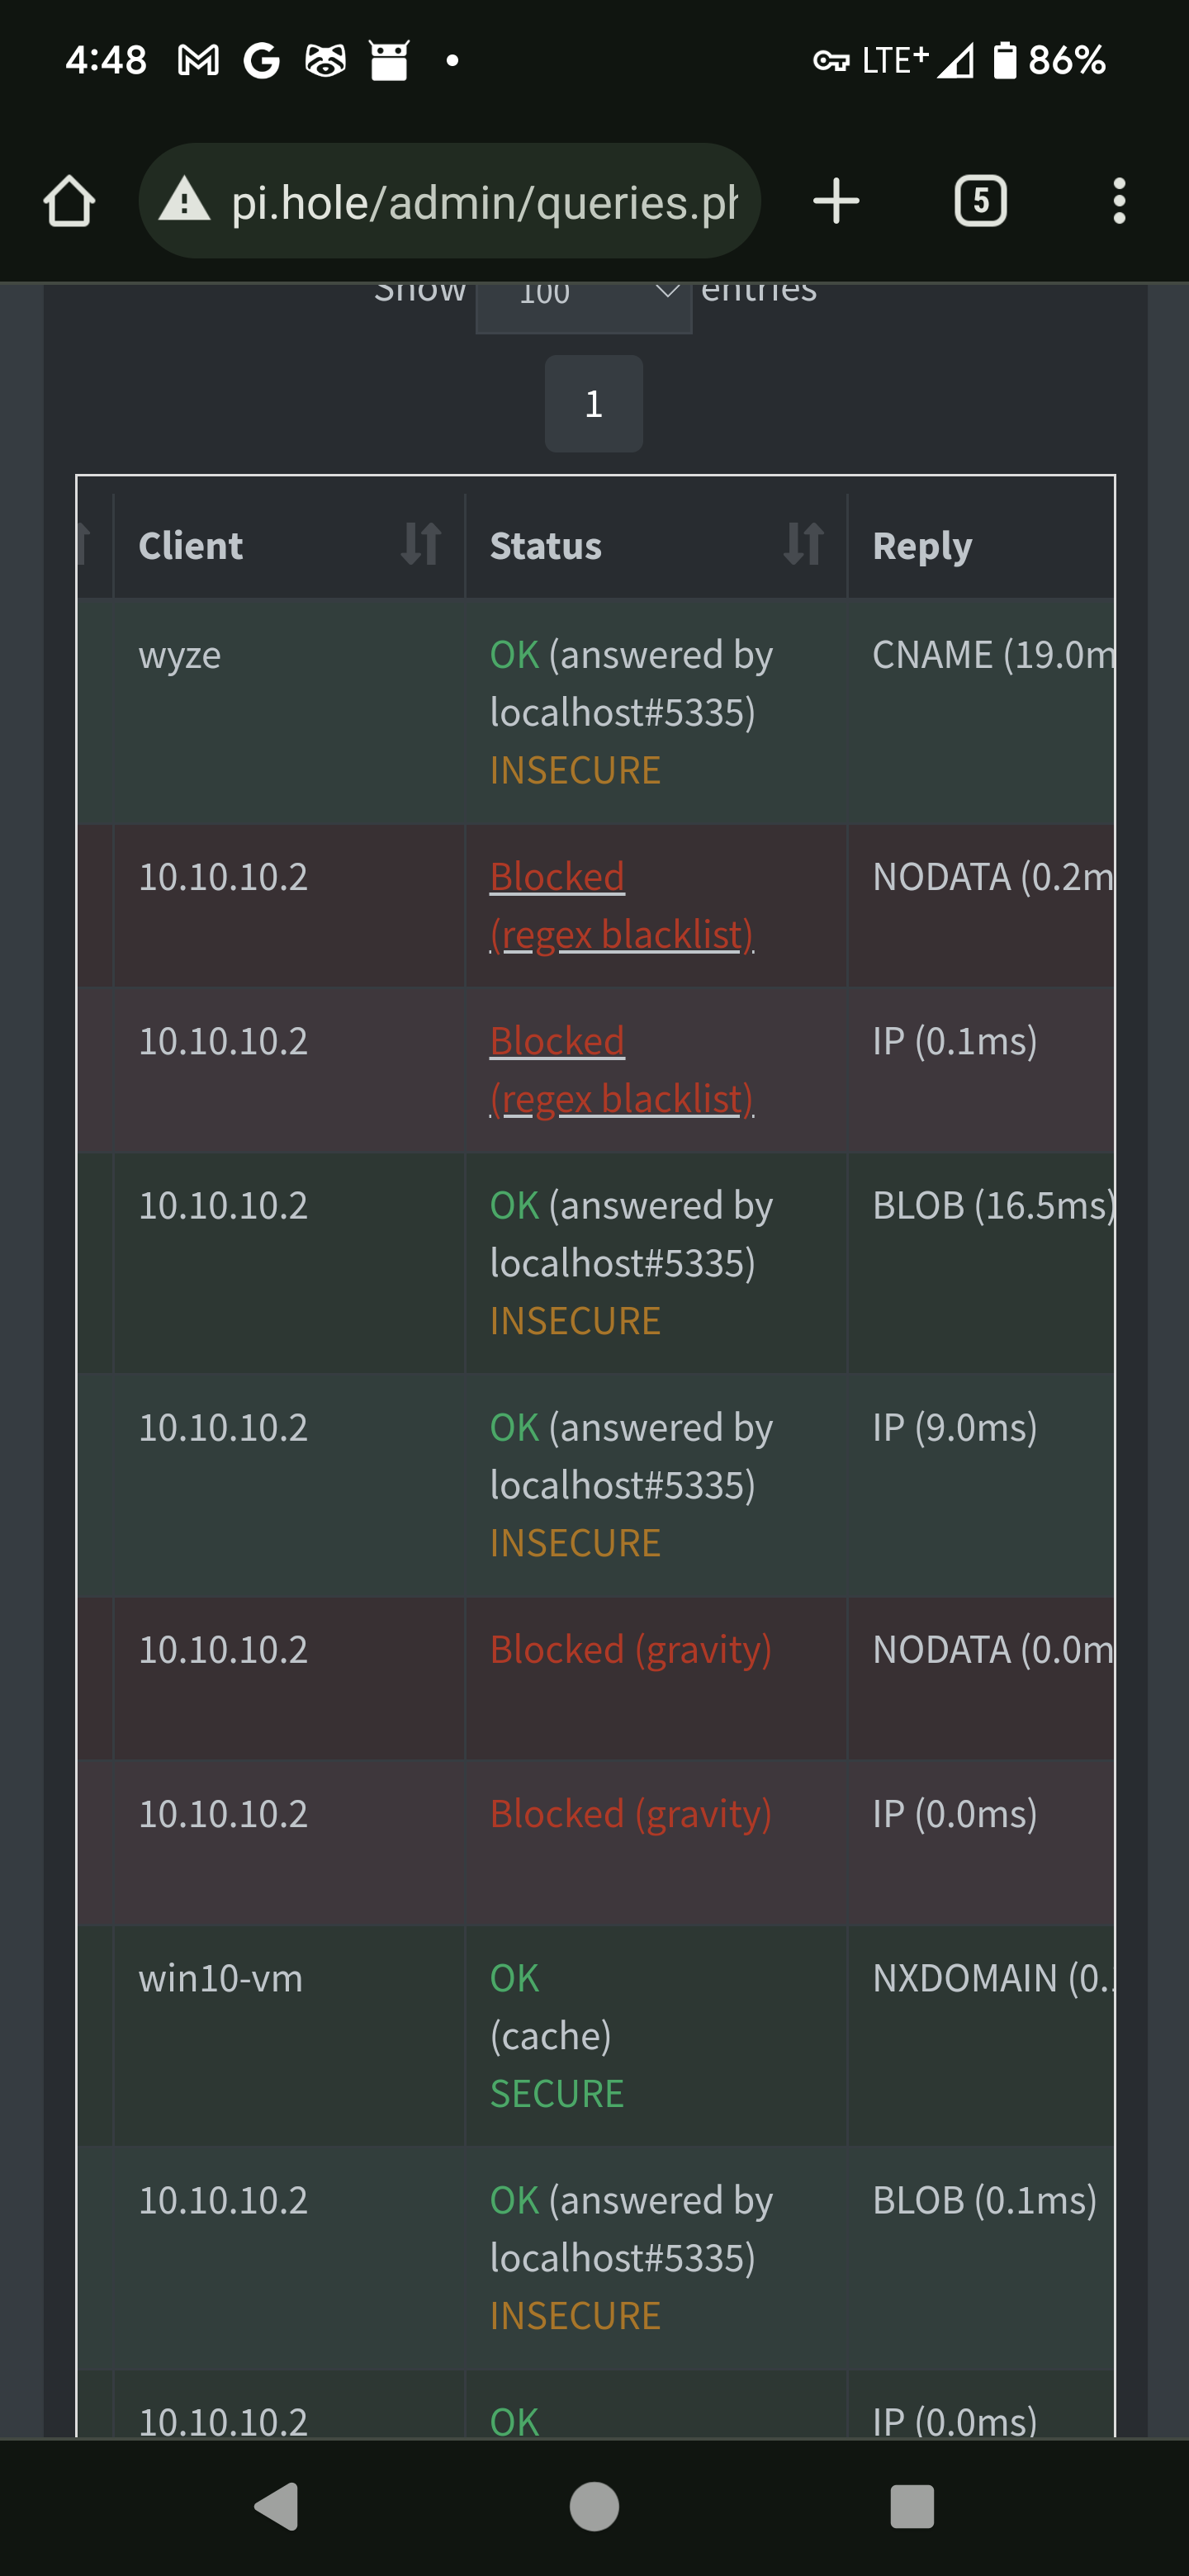Open the Chrome overflow three-dot menu
Viewport: 1189px width, 2576px height.
pos(1119,201)
